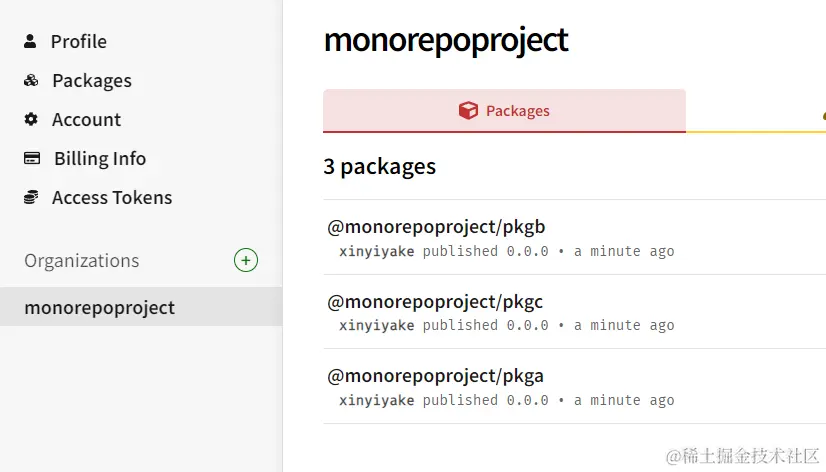
Task: Go to Account settings
Action: (x=86, y=120)
